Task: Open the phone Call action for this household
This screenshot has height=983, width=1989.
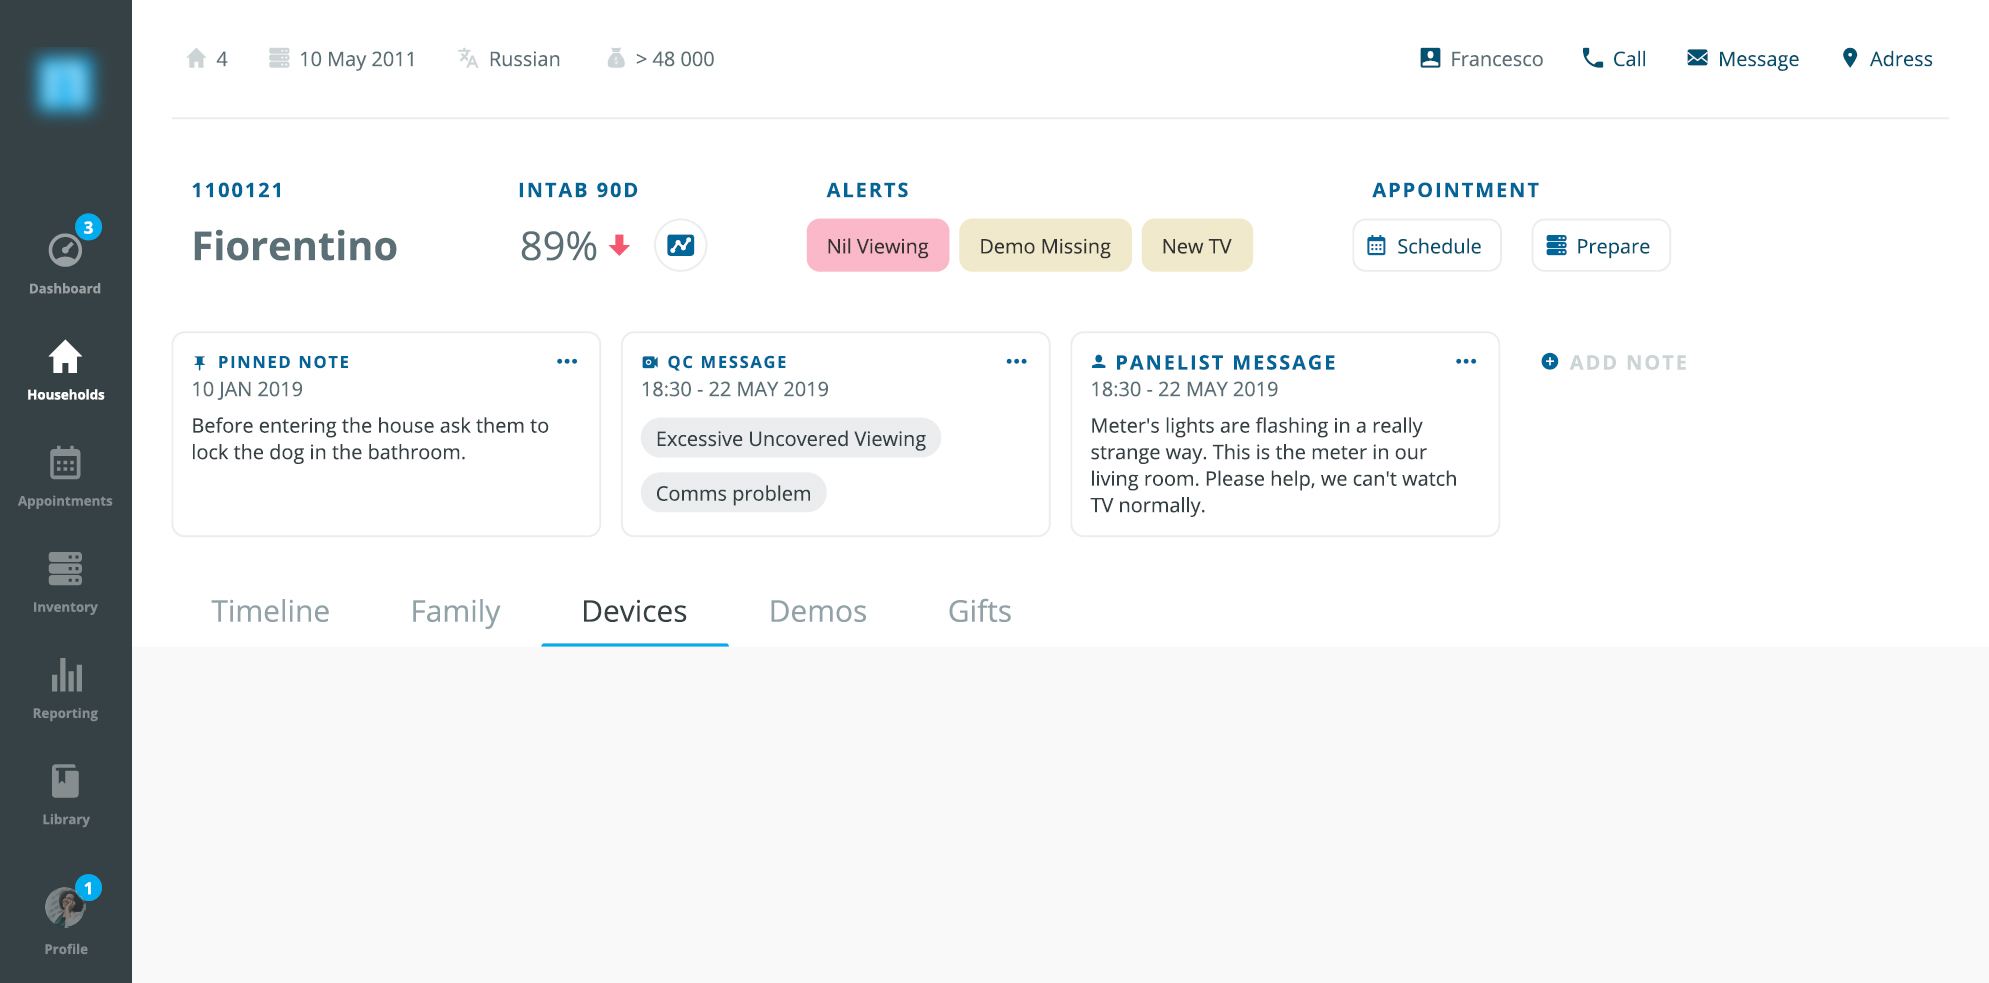Action: 1613,58
